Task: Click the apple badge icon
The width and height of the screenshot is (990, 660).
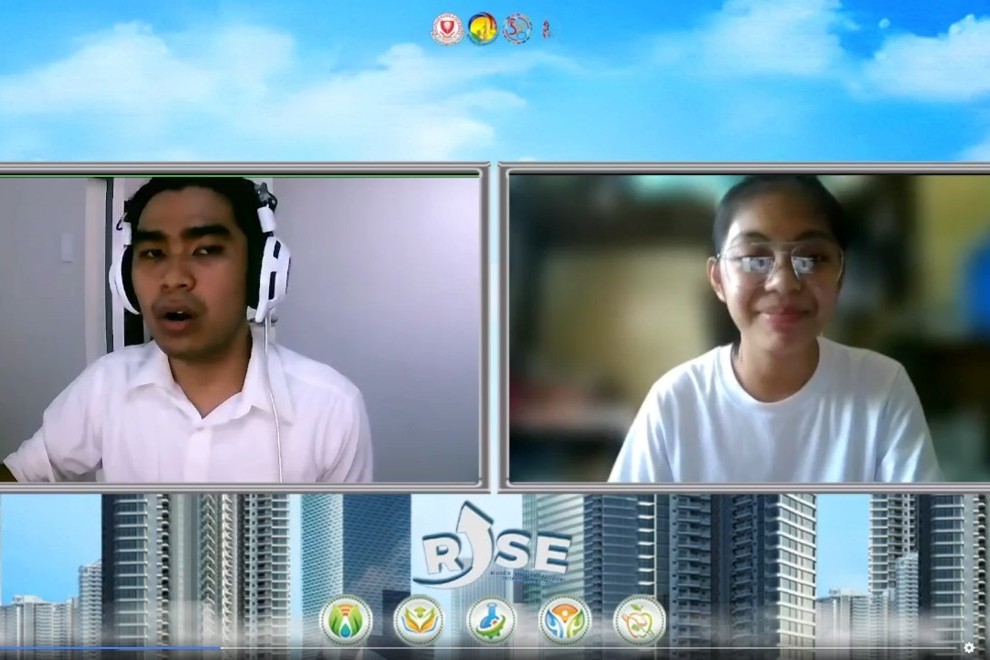Action: click(x=639, y=620)
